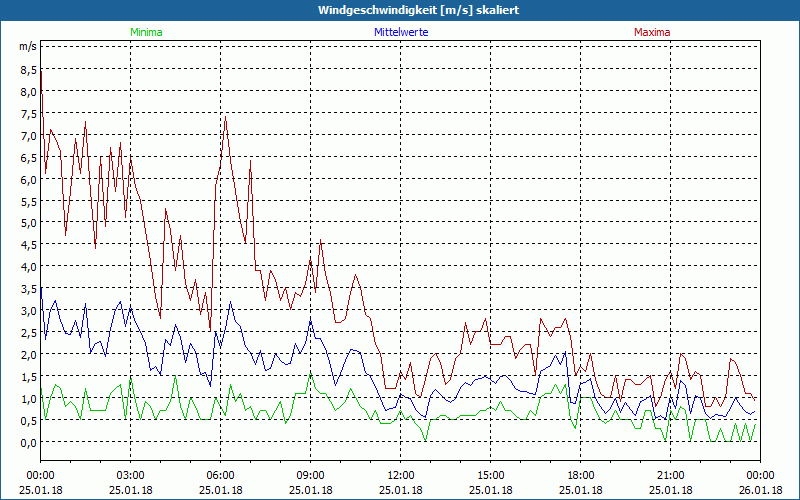Click the 5,5 y-axis value
800x500 pixels.
point(29,202)
